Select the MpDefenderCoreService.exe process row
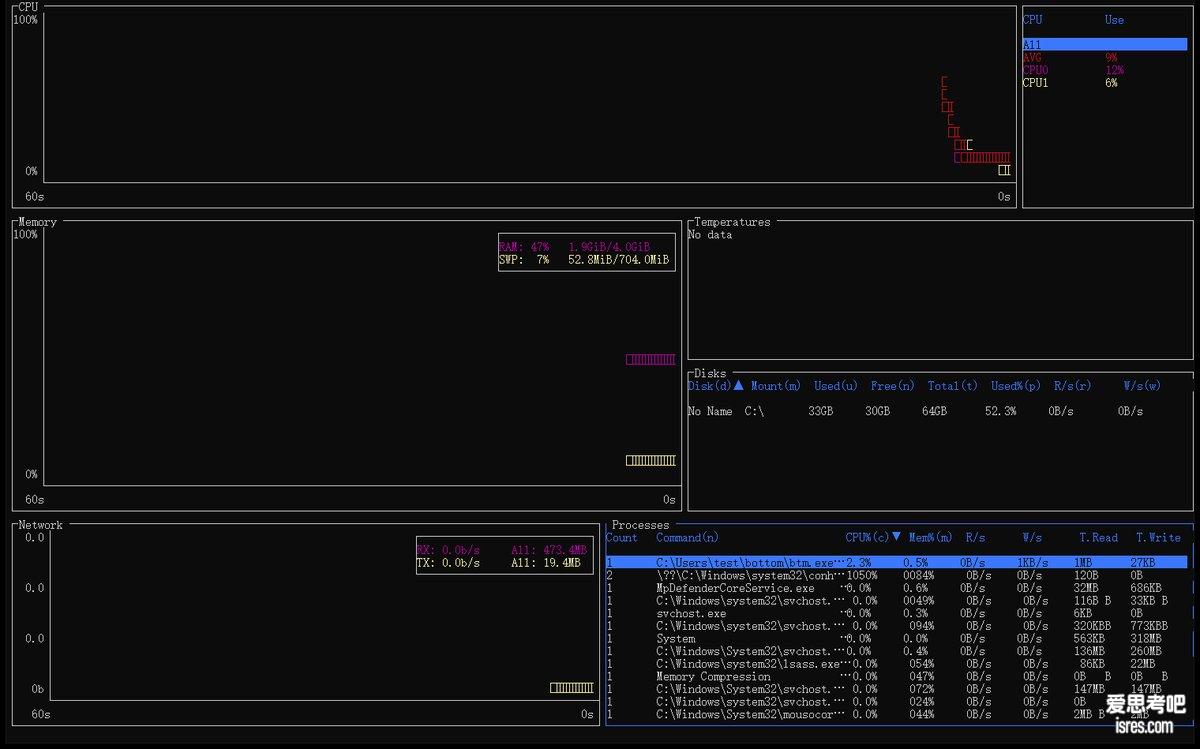The width and height of the screenshot is (1200, 749). tap(897, 588)
